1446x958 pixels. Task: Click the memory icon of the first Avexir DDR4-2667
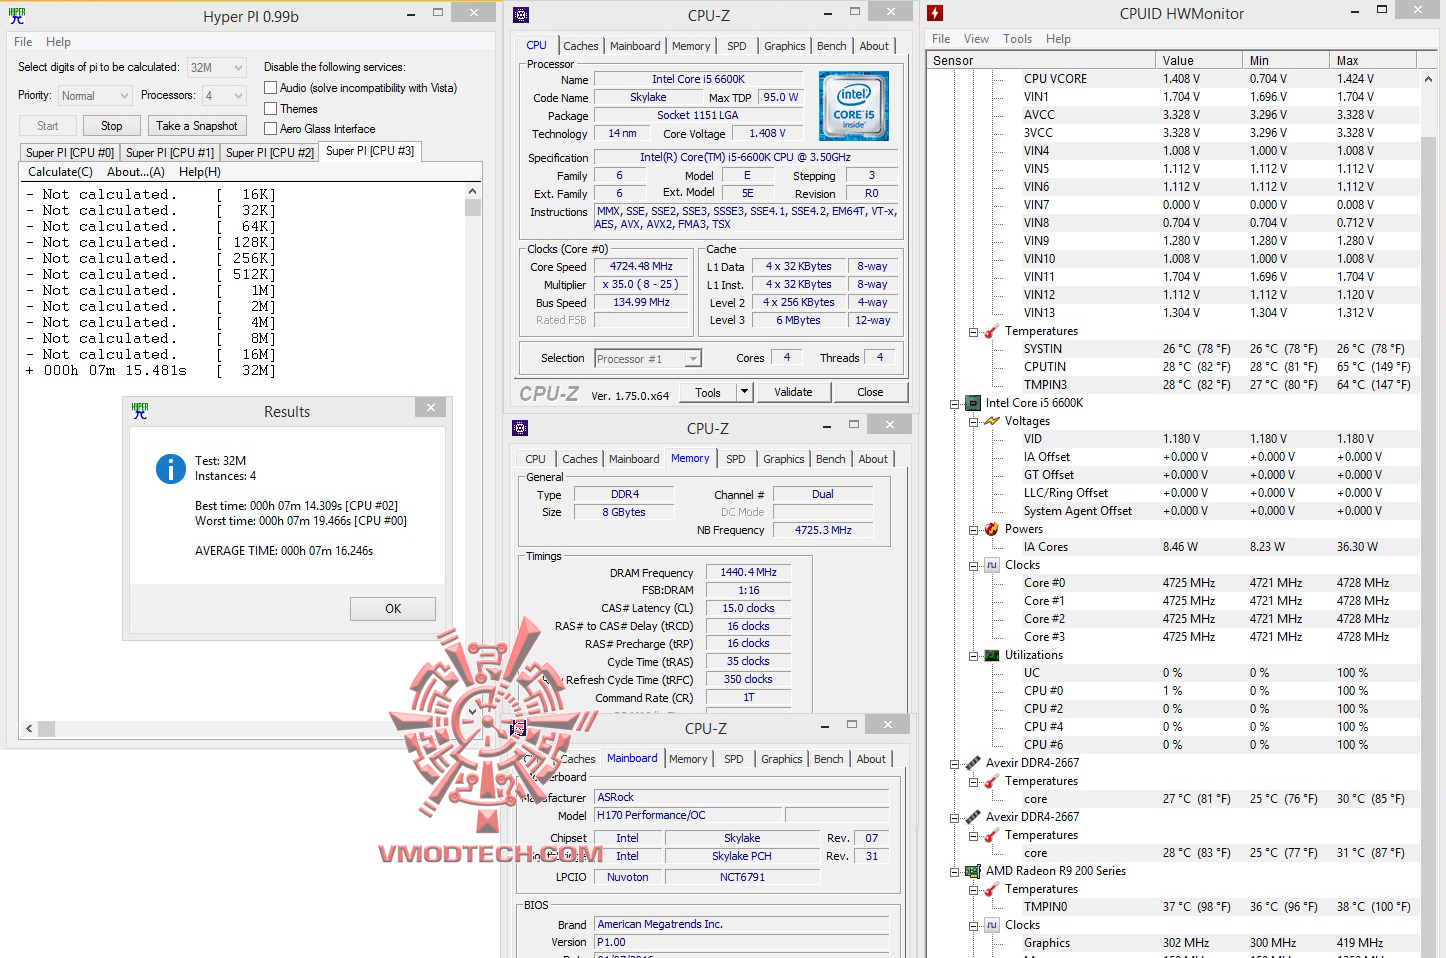tap(973, 763)
